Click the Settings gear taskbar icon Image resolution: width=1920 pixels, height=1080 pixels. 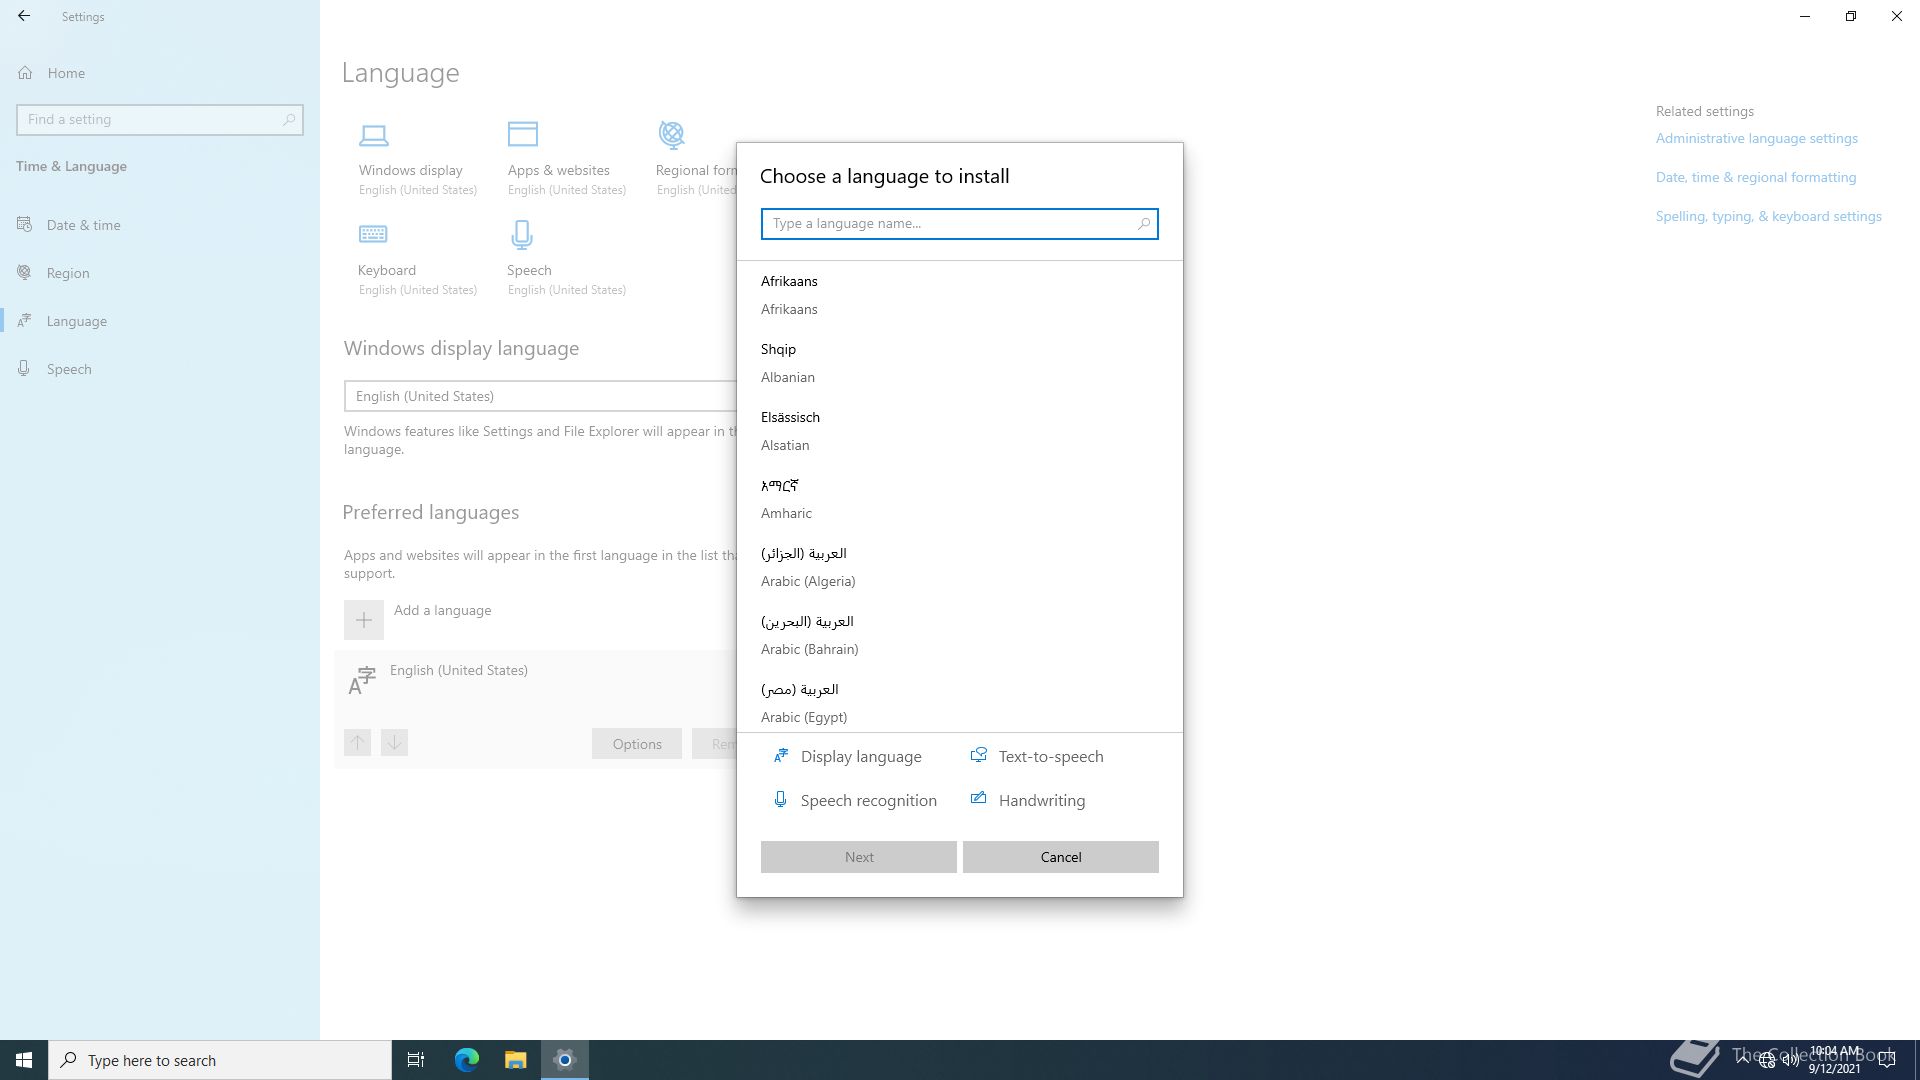point(565,1060)
